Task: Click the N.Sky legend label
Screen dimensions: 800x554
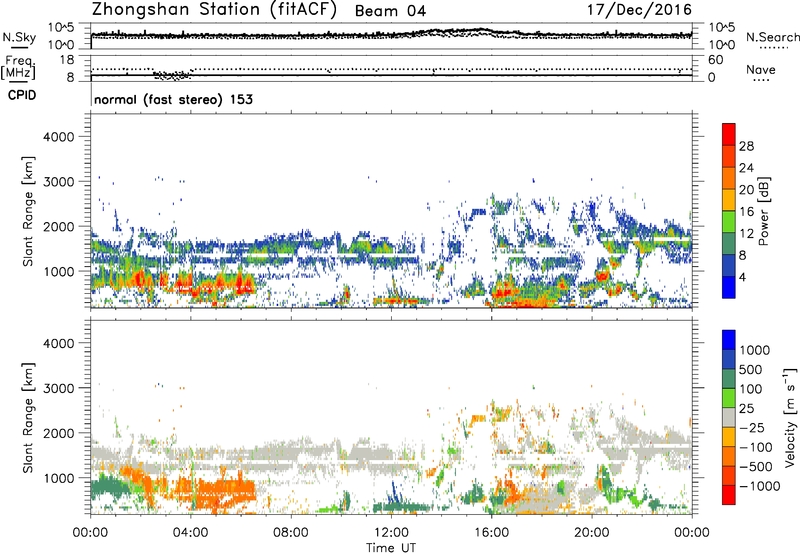Action: (19, 37)
